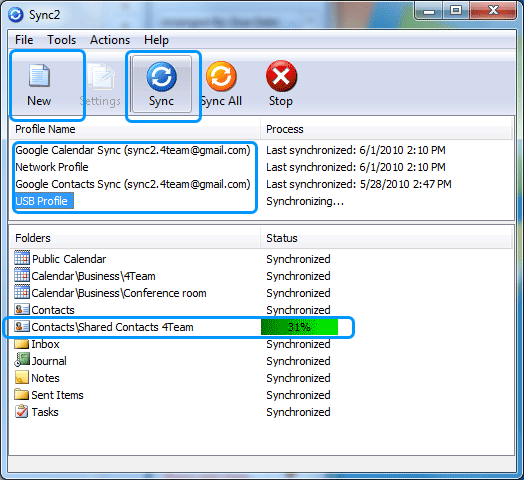Click the Folders column header
Screen dimensions: 524x480
(33, 238)
